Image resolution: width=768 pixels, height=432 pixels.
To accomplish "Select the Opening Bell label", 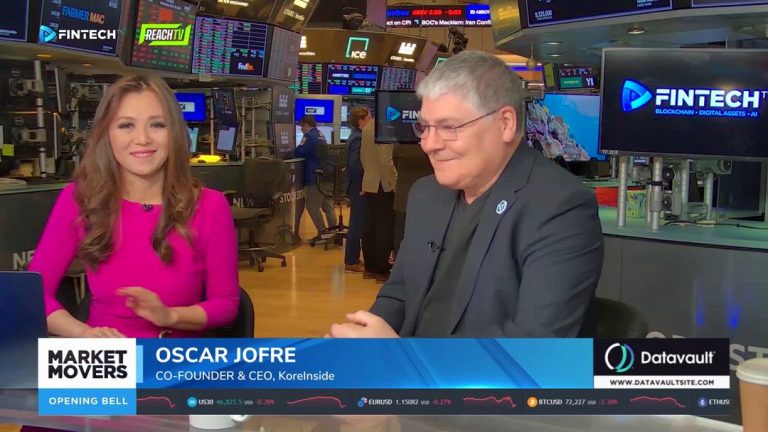I will pyautogui.click(x=87, y=402).
